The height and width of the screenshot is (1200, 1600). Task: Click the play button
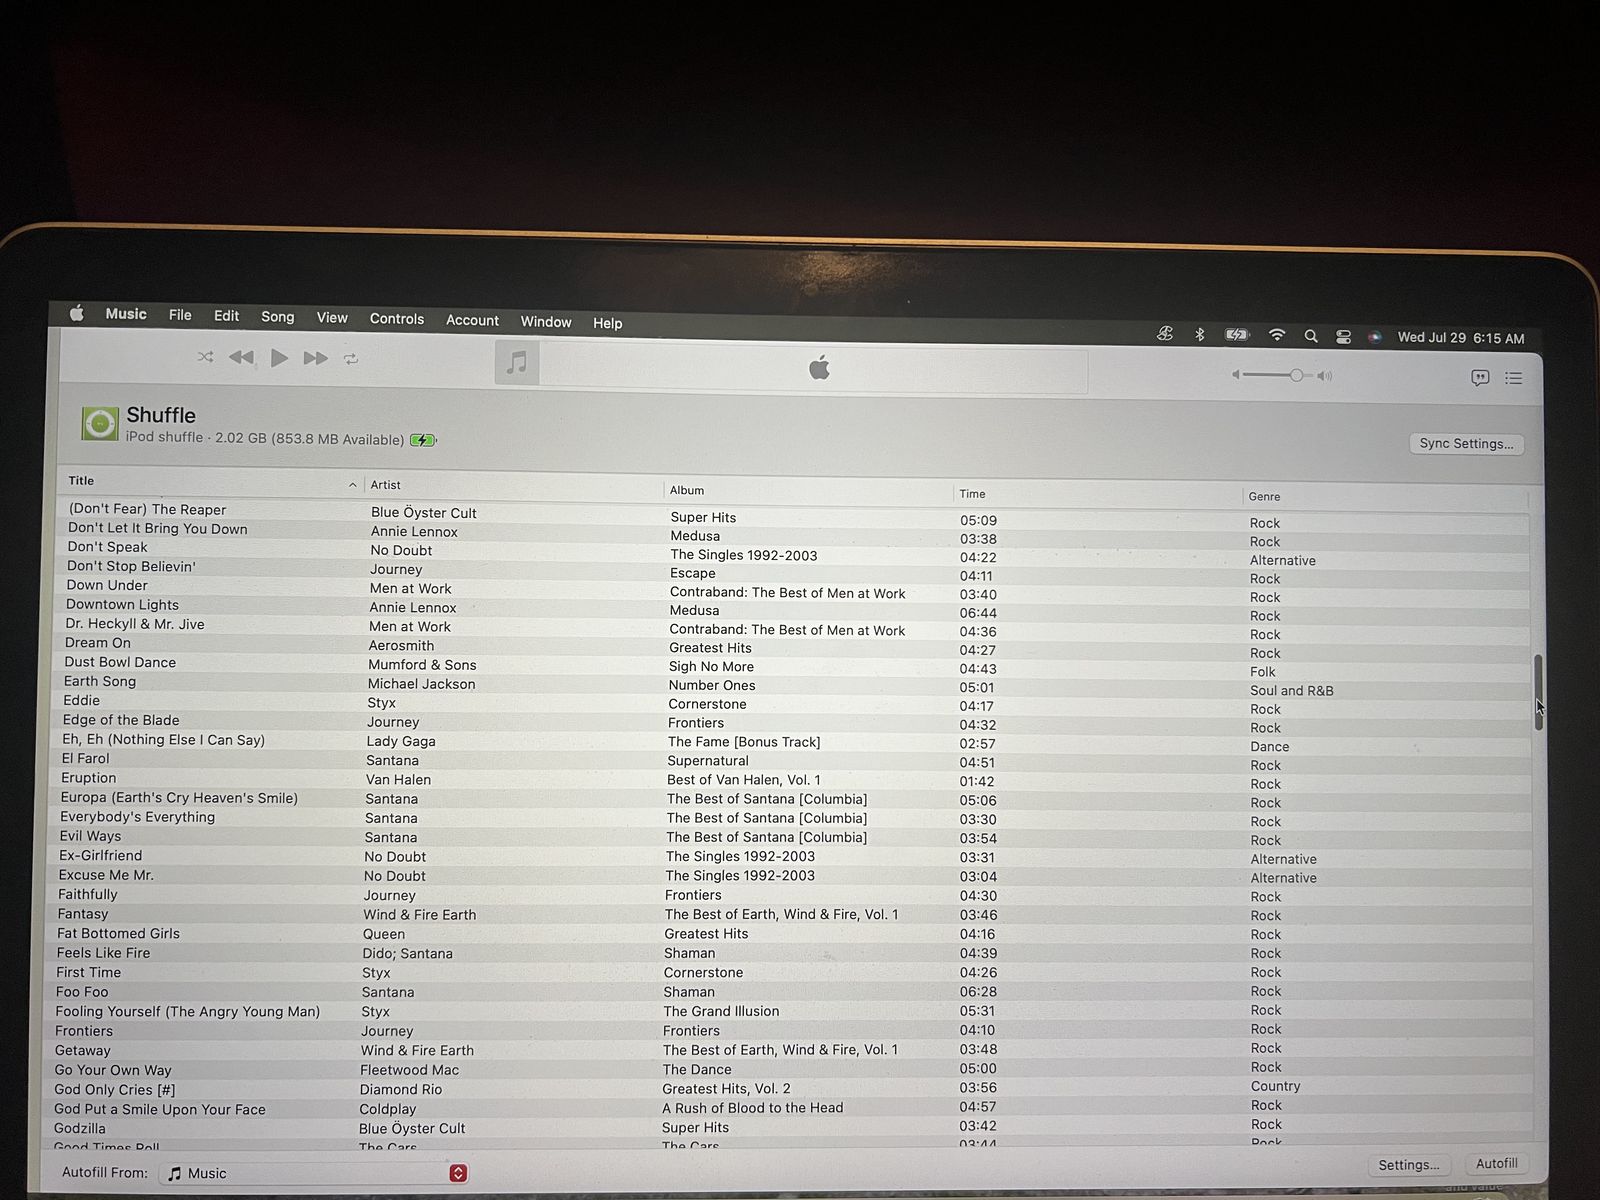(279, 358)
